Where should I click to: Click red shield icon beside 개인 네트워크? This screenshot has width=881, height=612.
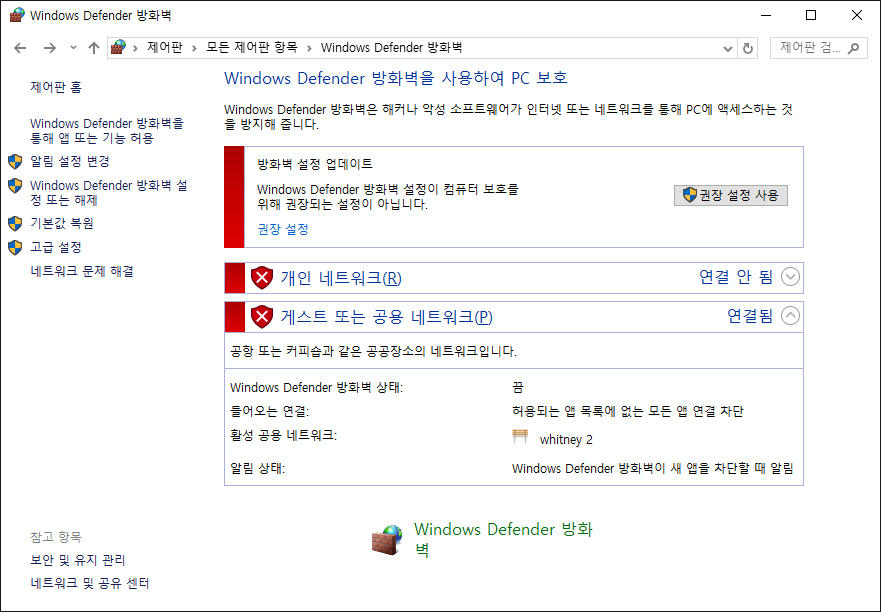262,278
